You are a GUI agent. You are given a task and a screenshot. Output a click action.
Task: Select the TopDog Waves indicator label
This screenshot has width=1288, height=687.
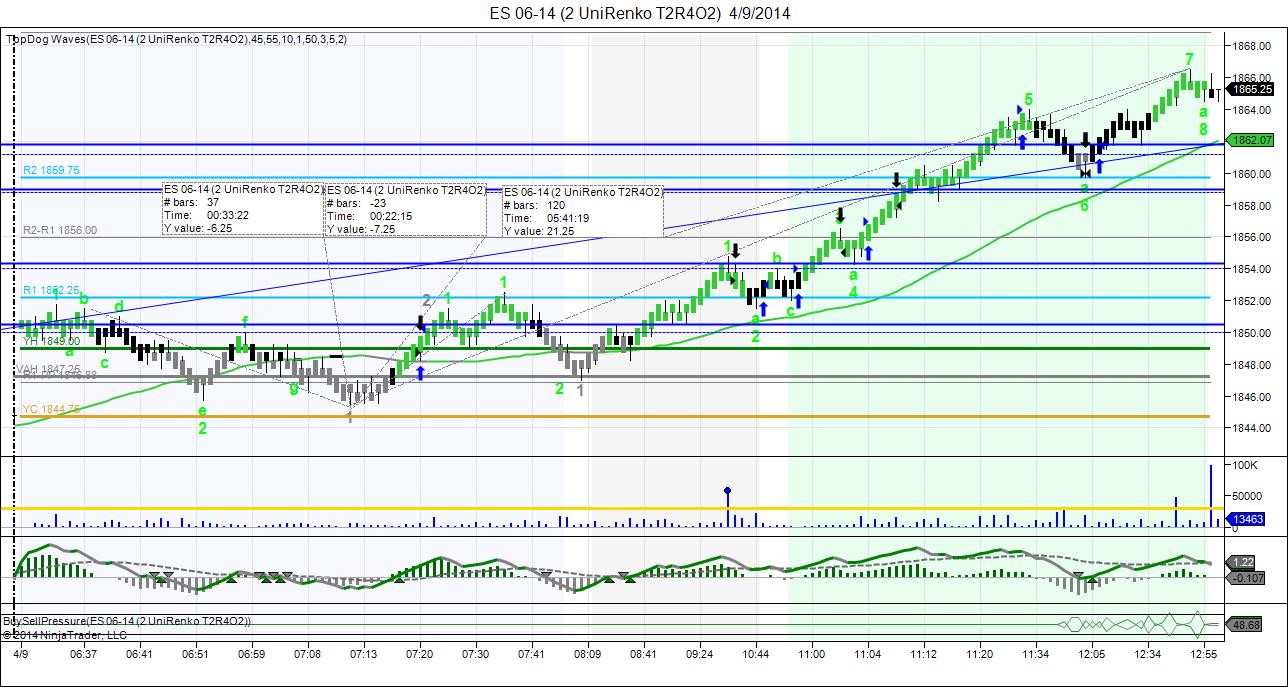(x=177, y=40)
